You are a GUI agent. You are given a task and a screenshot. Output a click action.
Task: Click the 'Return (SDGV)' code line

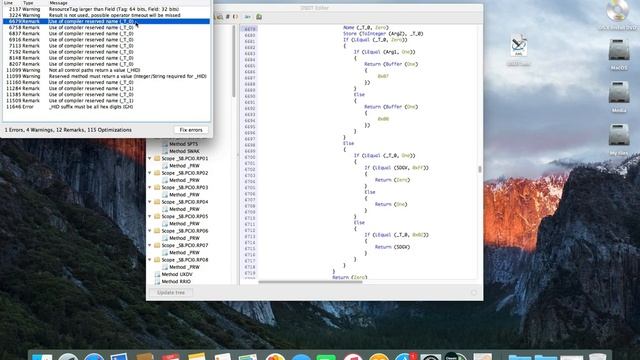click(x=392, y=247)
